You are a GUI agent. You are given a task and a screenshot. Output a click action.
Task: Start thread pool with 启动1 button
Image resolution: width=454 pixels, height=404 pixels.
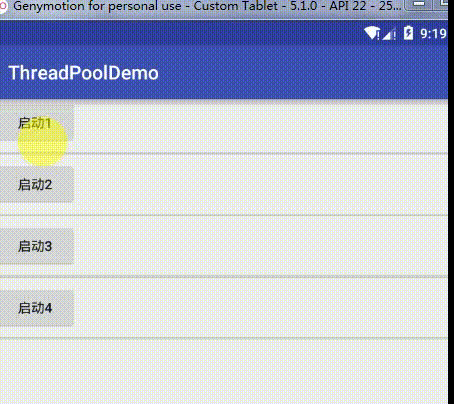click(36, 123)
